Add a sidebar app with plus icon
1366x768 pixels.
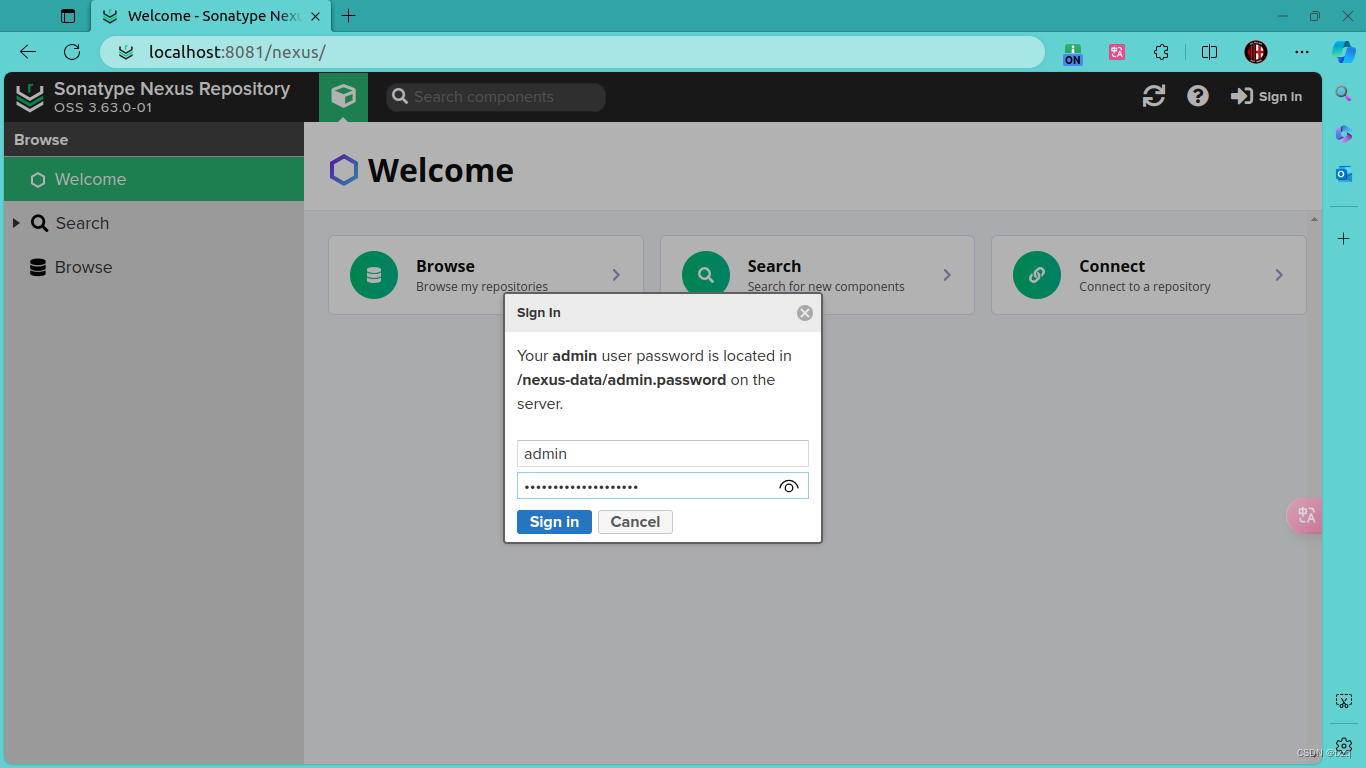point(1344,238)
